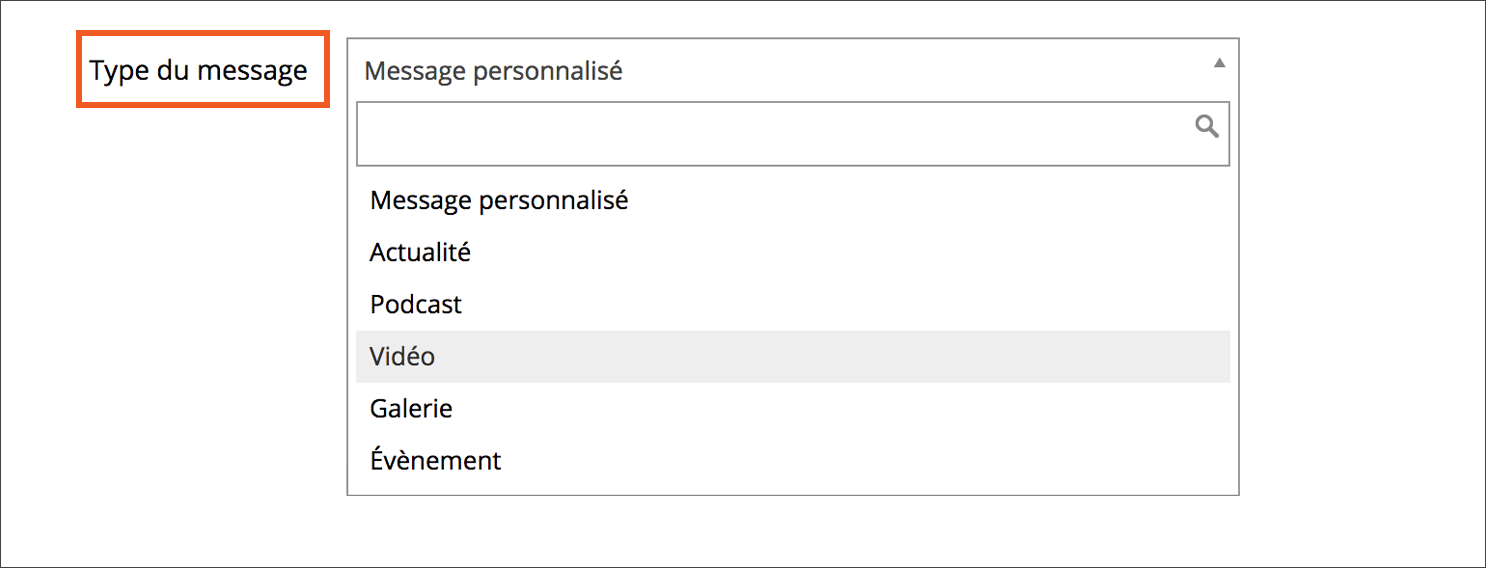This screenshot has height=568, width=1486.
Task: Choose Podcast from the type list
Action: click(792, 304)
